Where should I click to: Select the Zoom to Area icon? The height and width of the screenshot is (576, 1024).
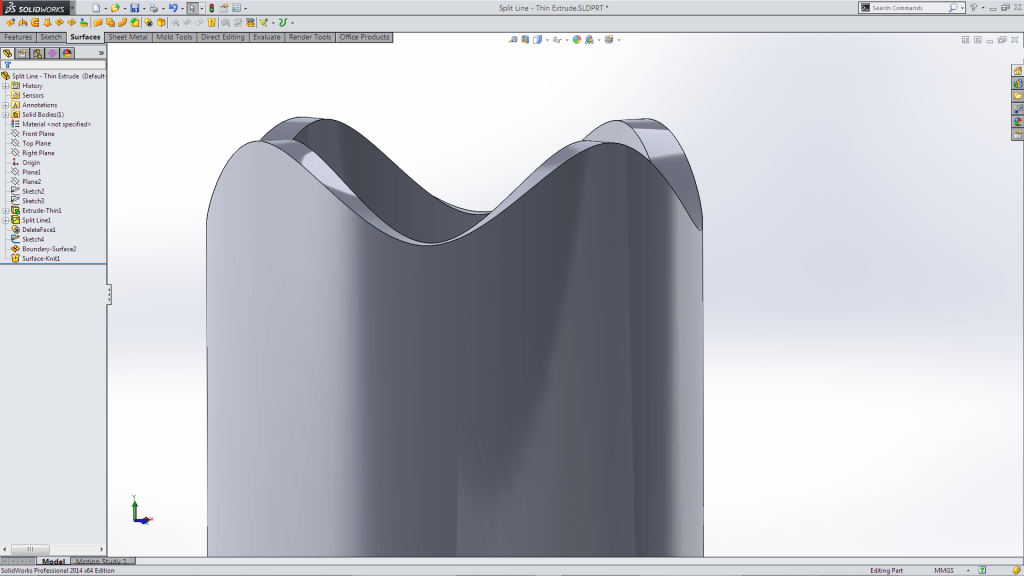[x=513, y=41]
